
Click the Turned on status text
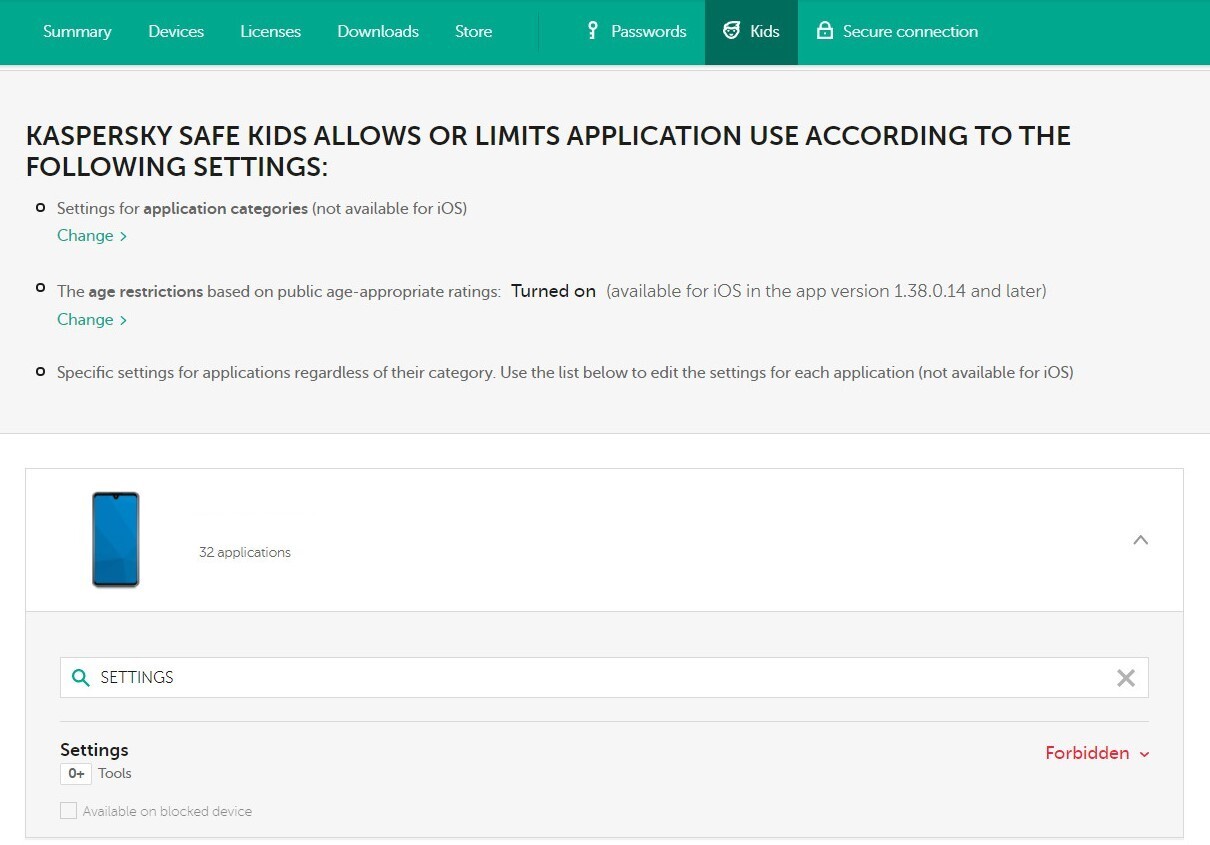[x=553, y=292]
